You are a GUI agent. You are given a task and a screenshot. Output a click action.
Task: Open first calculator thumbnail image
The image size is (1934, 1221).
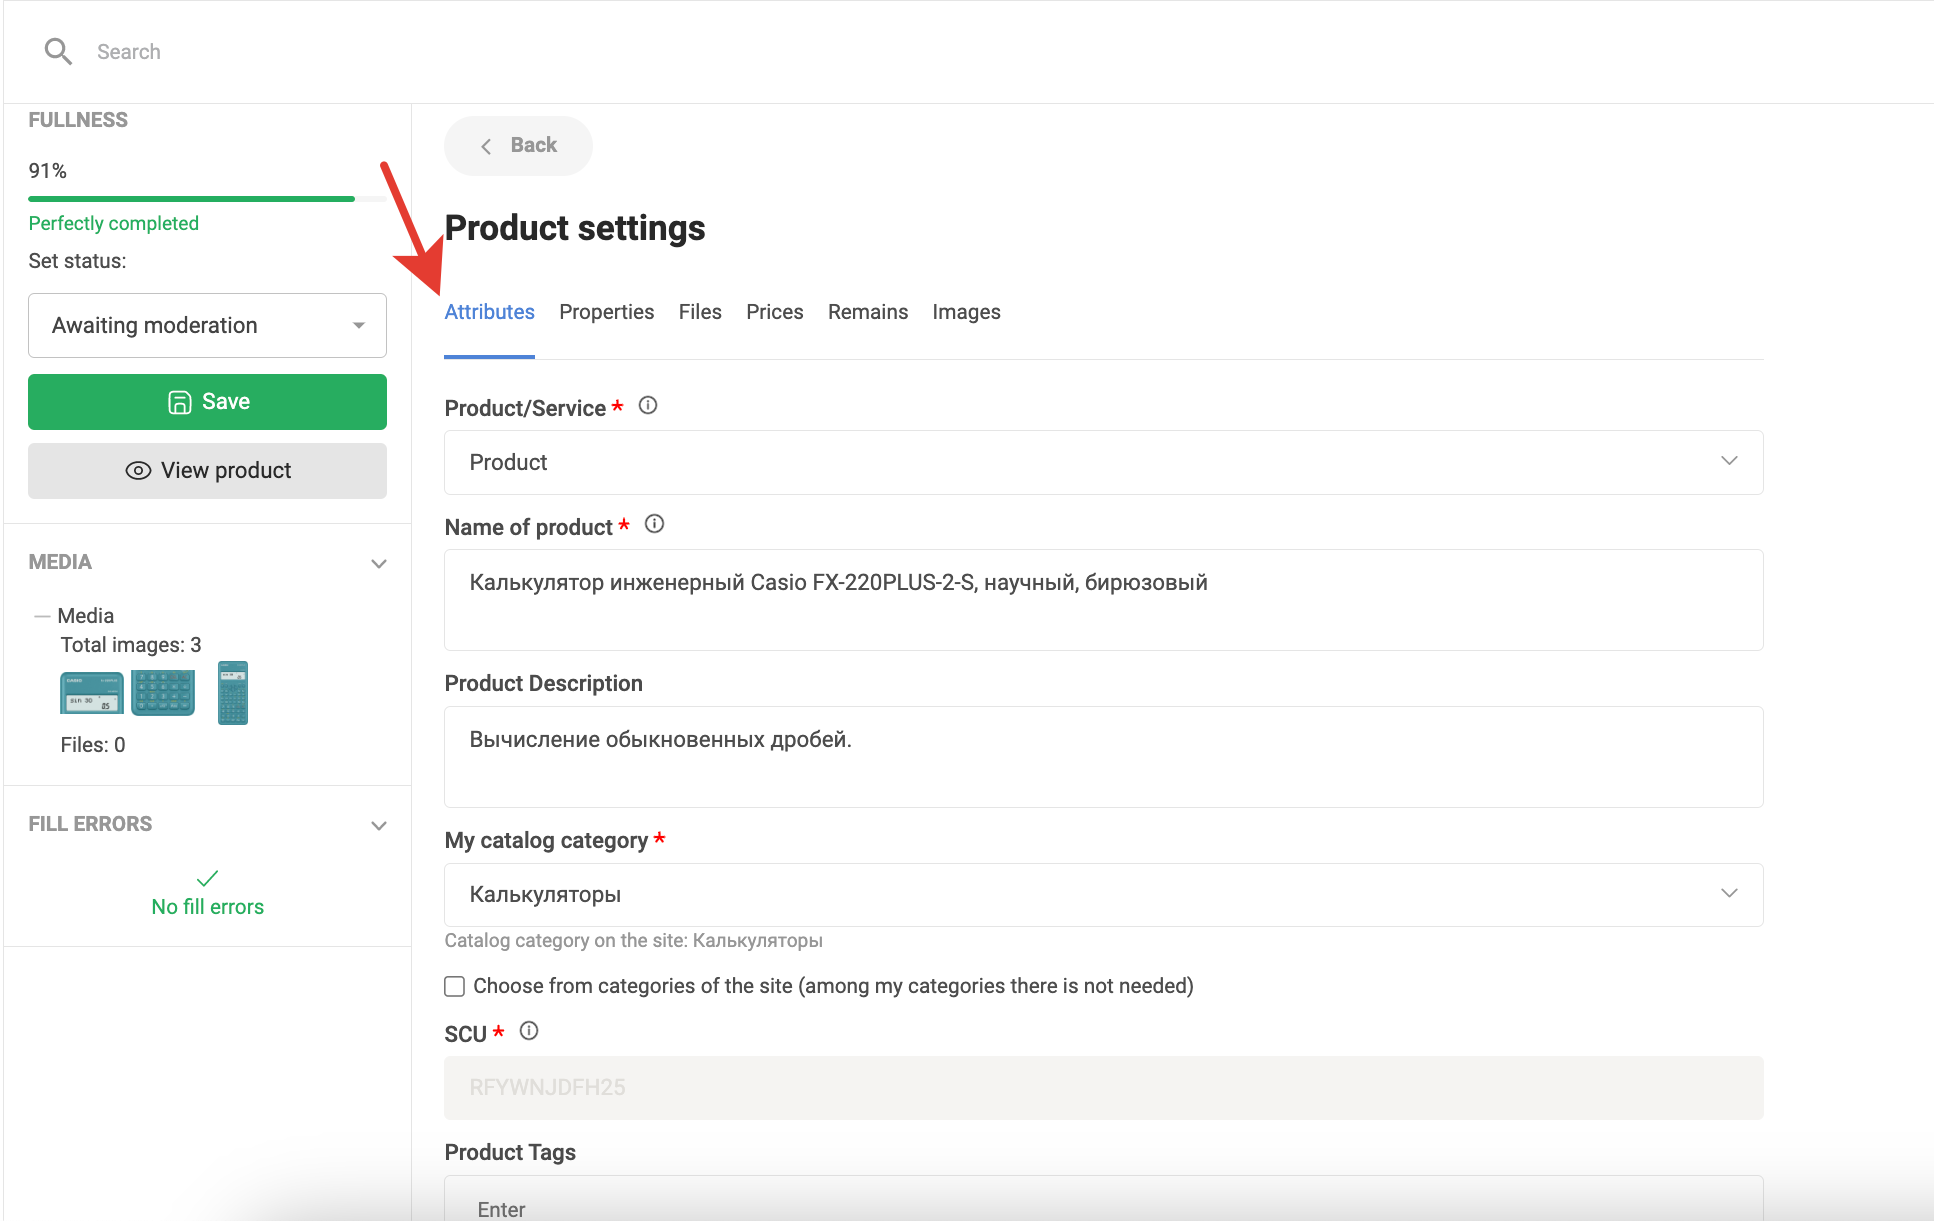(x=92, y=693)
